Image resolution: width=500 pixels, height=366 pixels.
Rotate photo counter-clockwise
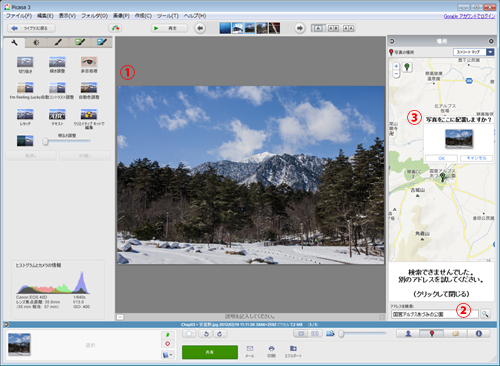tap(206, 333)
